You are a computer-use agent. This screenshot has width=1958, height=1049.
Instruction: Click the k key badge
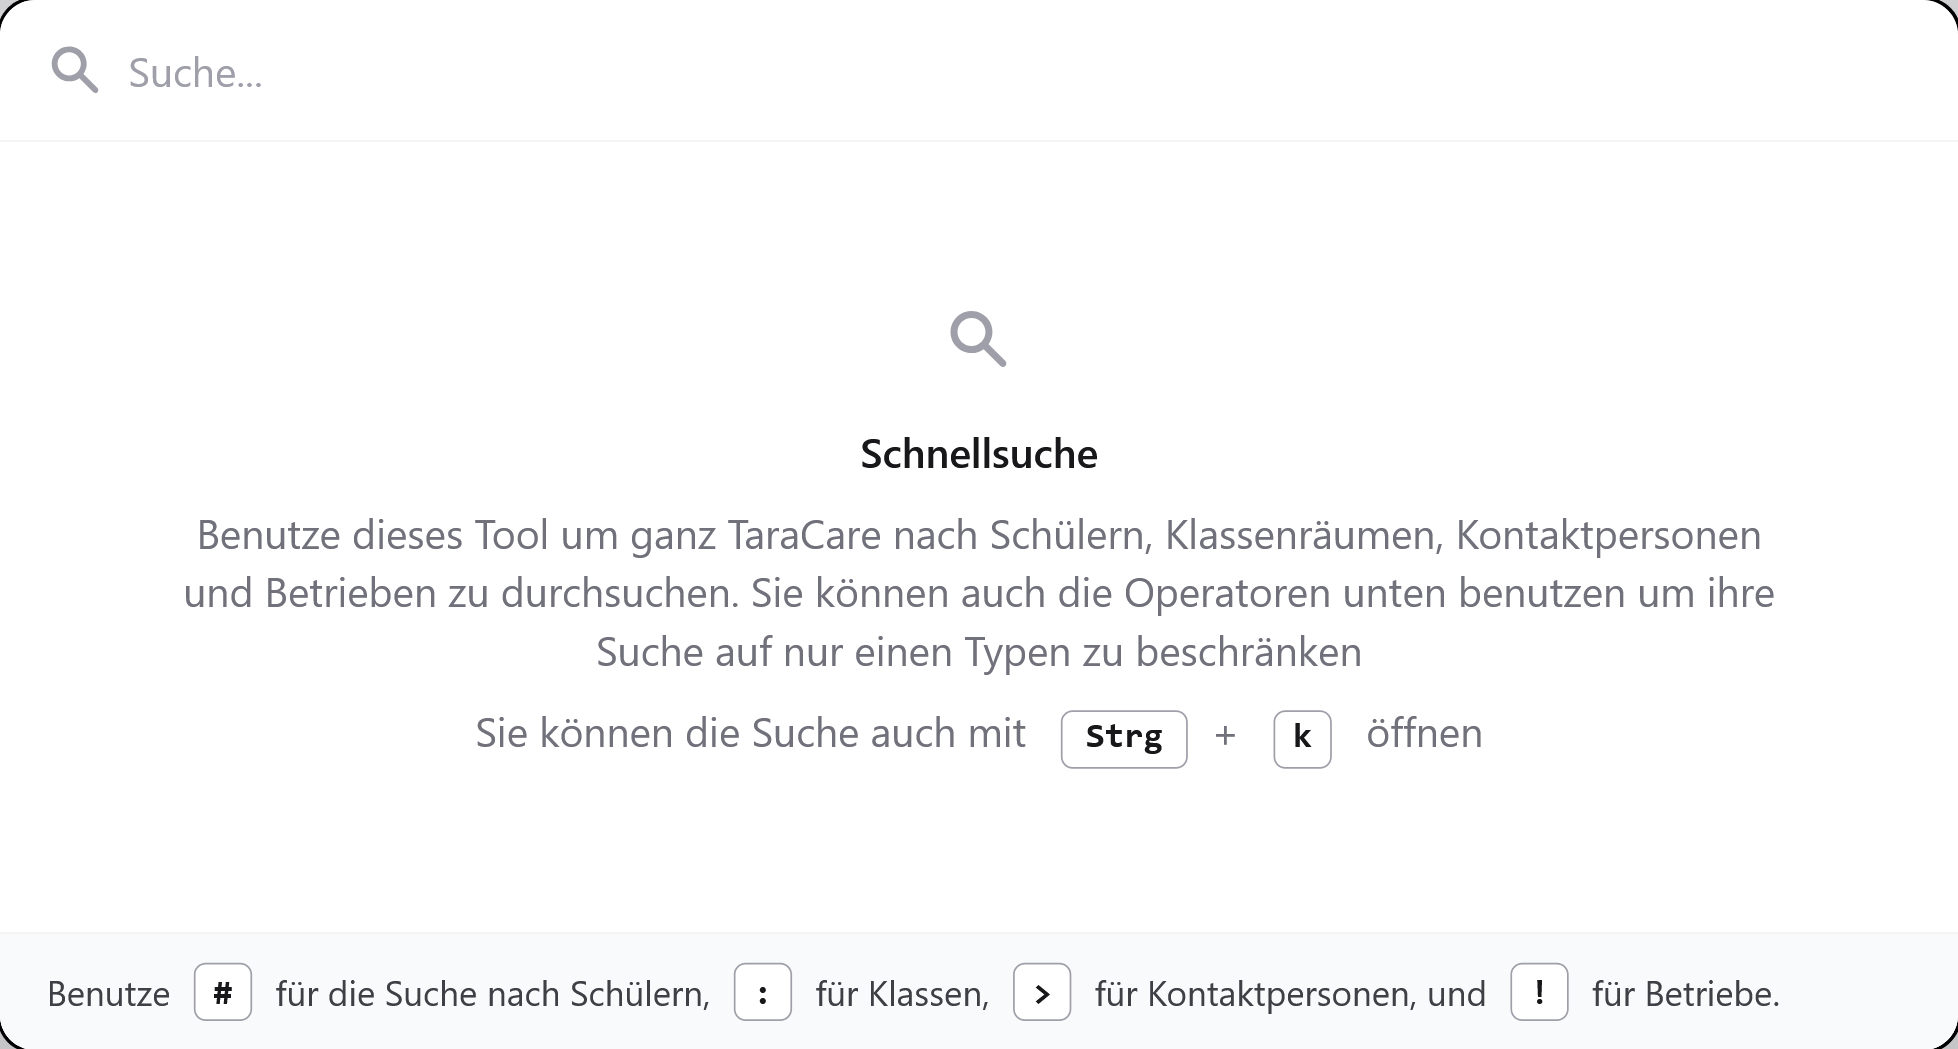point(1302,739)
